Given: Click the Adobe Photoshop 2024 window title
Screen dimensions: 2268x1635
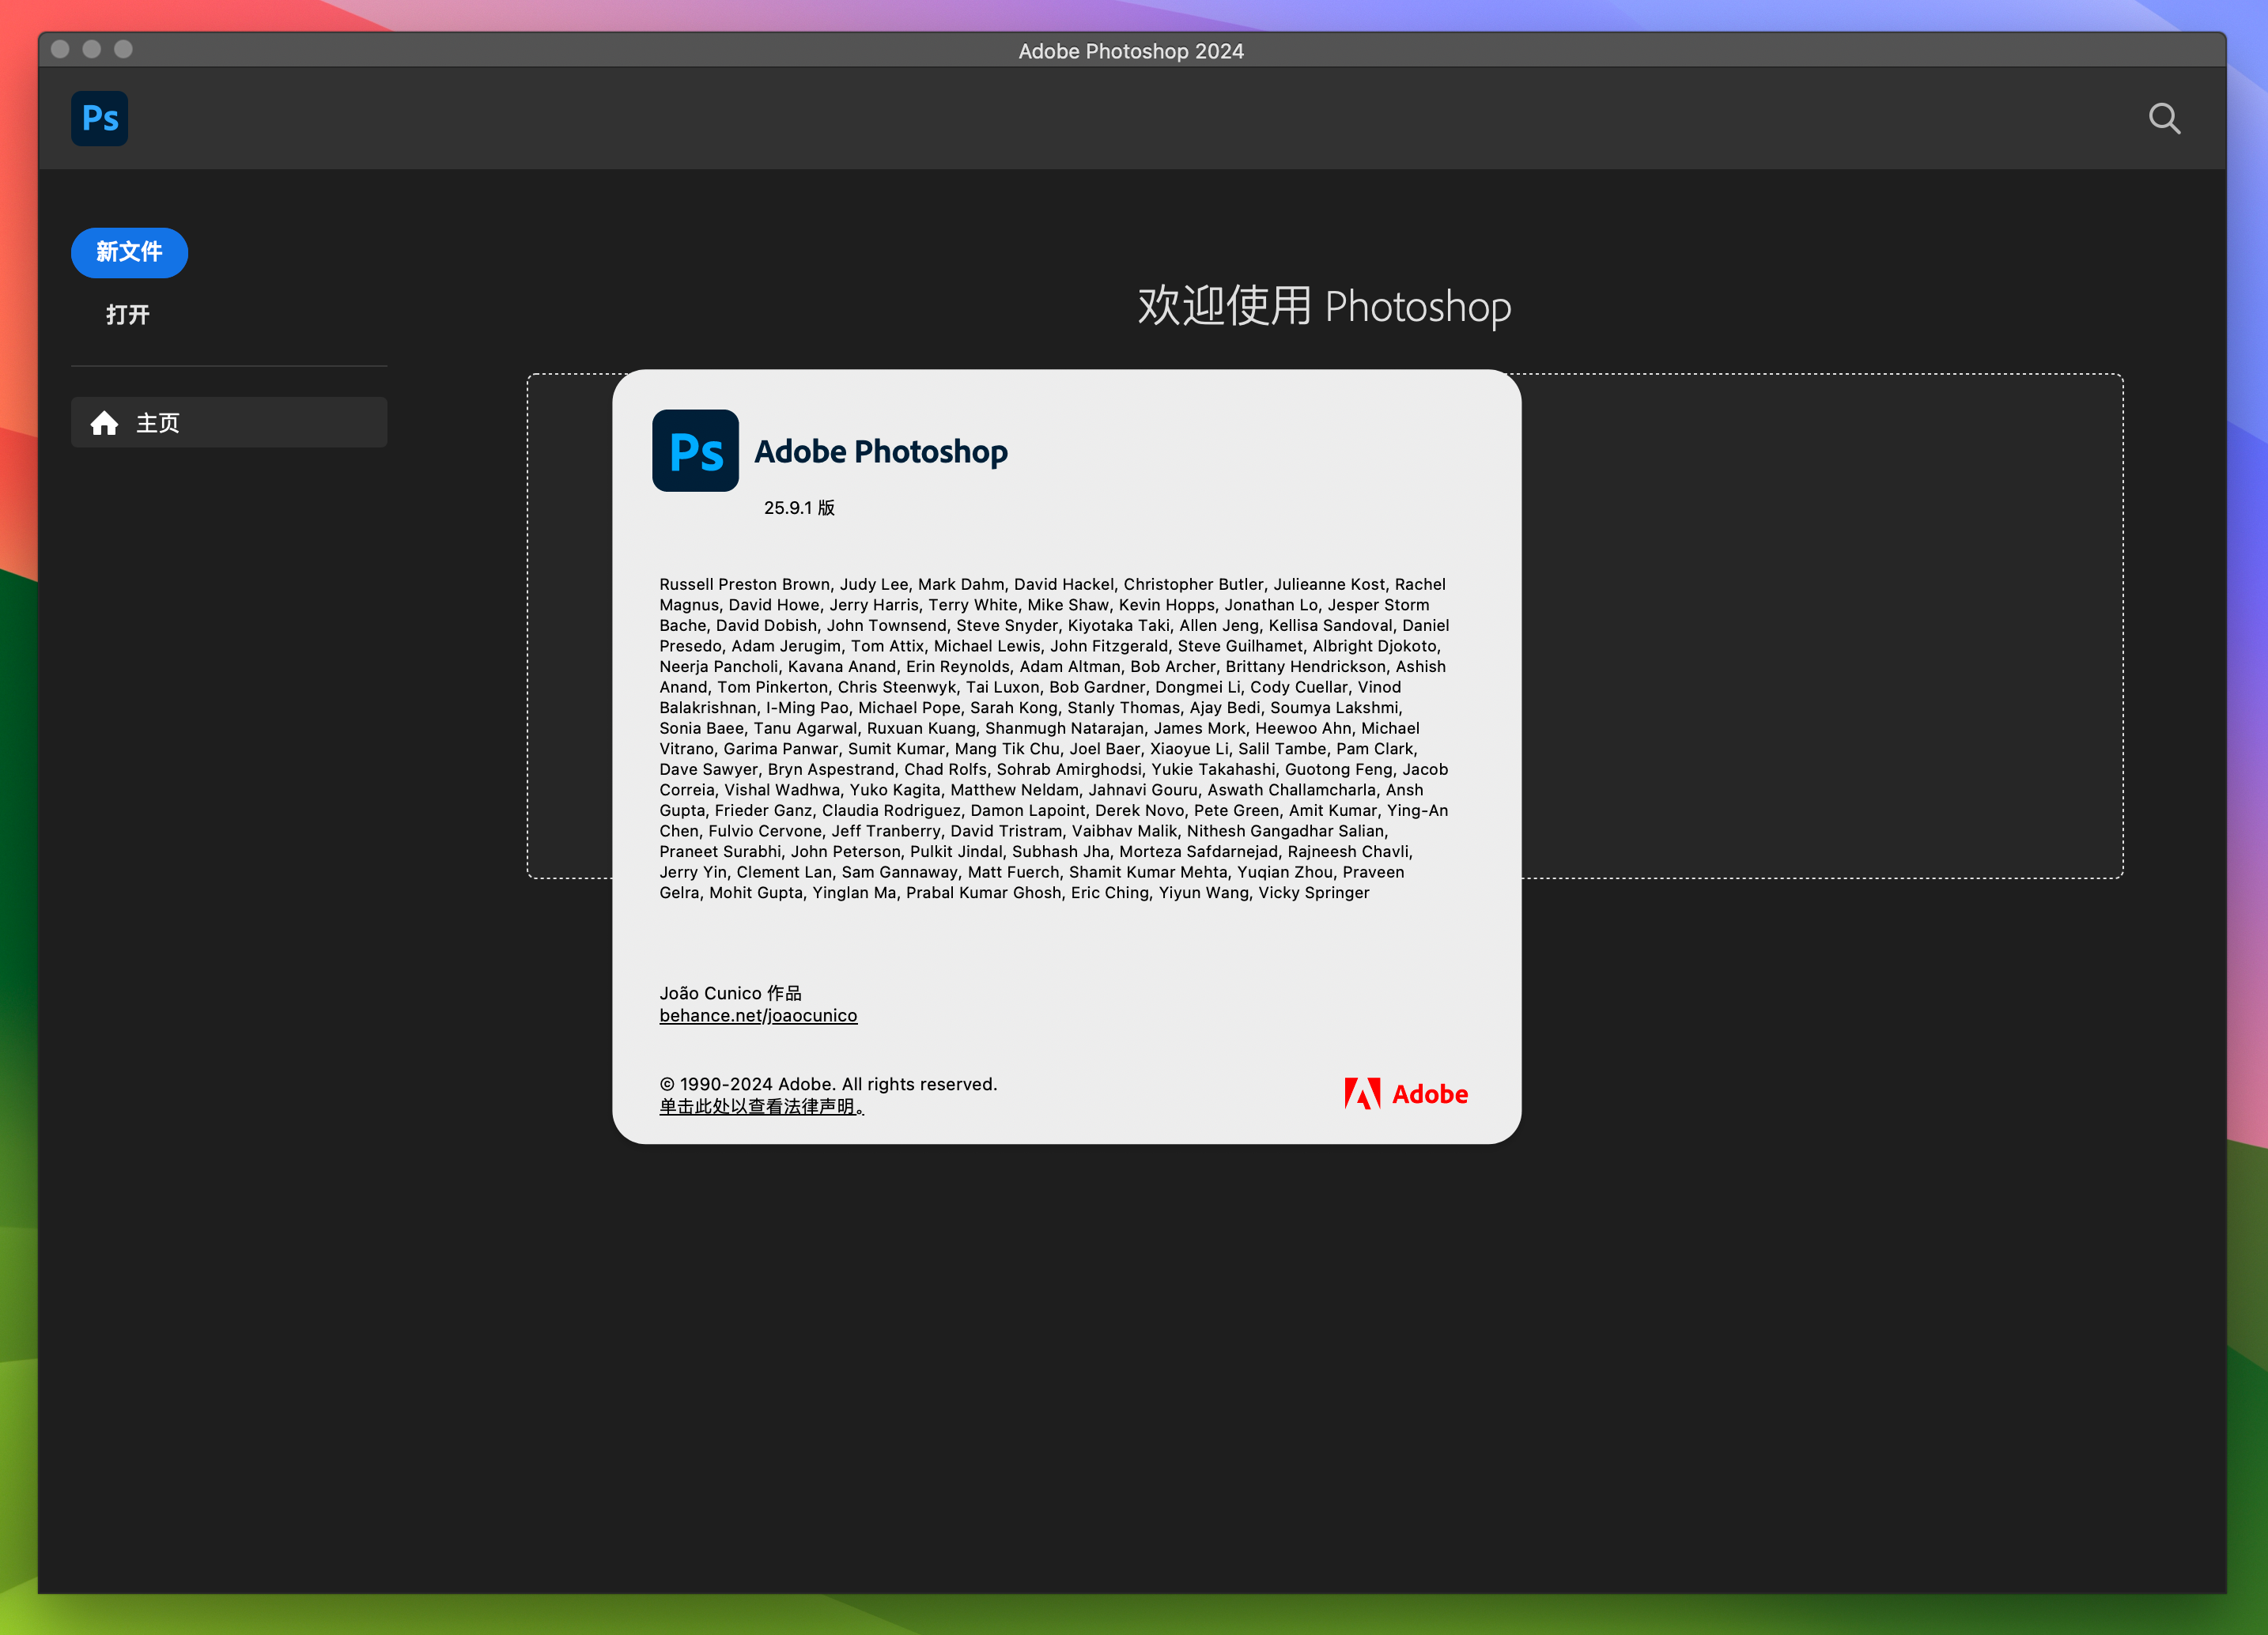Looking at the screenshot, I should click(1131, 51).
